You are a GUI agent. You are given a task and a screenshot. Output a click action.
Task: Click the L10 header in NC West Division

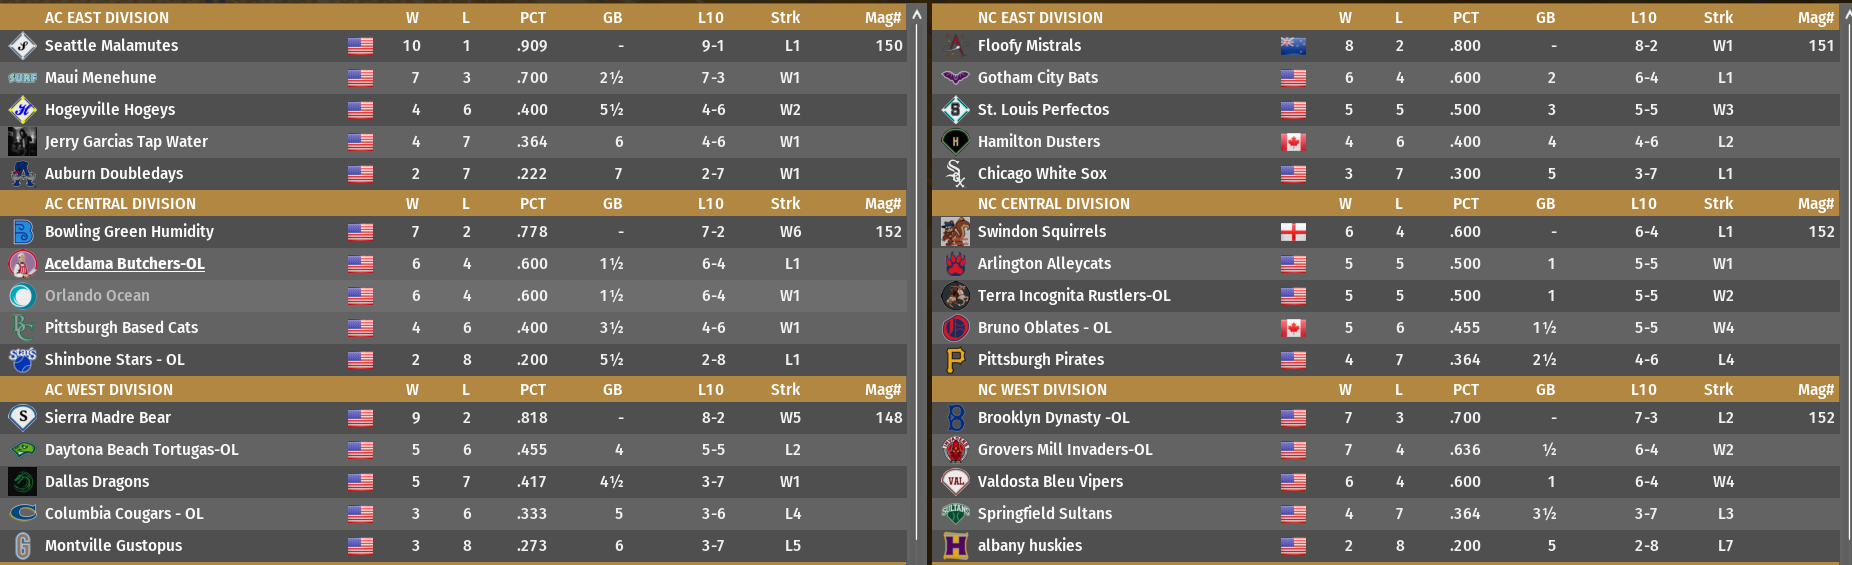click(x=1643, y=390)
